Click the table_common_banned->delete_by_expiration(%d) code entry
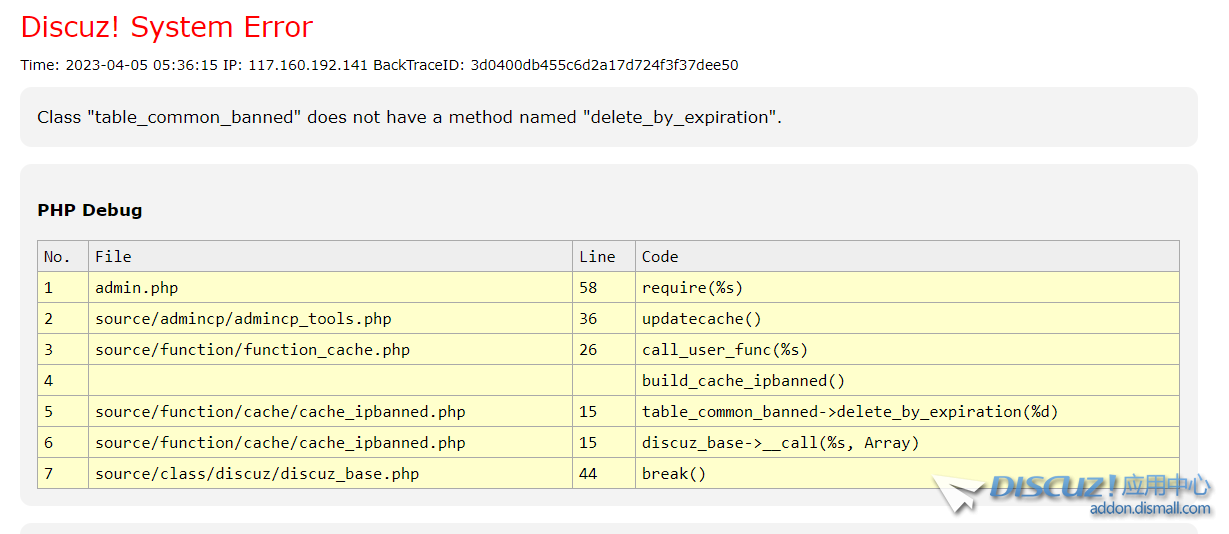This screenshot has width=1229, height=534. click(x=849, y=412)
